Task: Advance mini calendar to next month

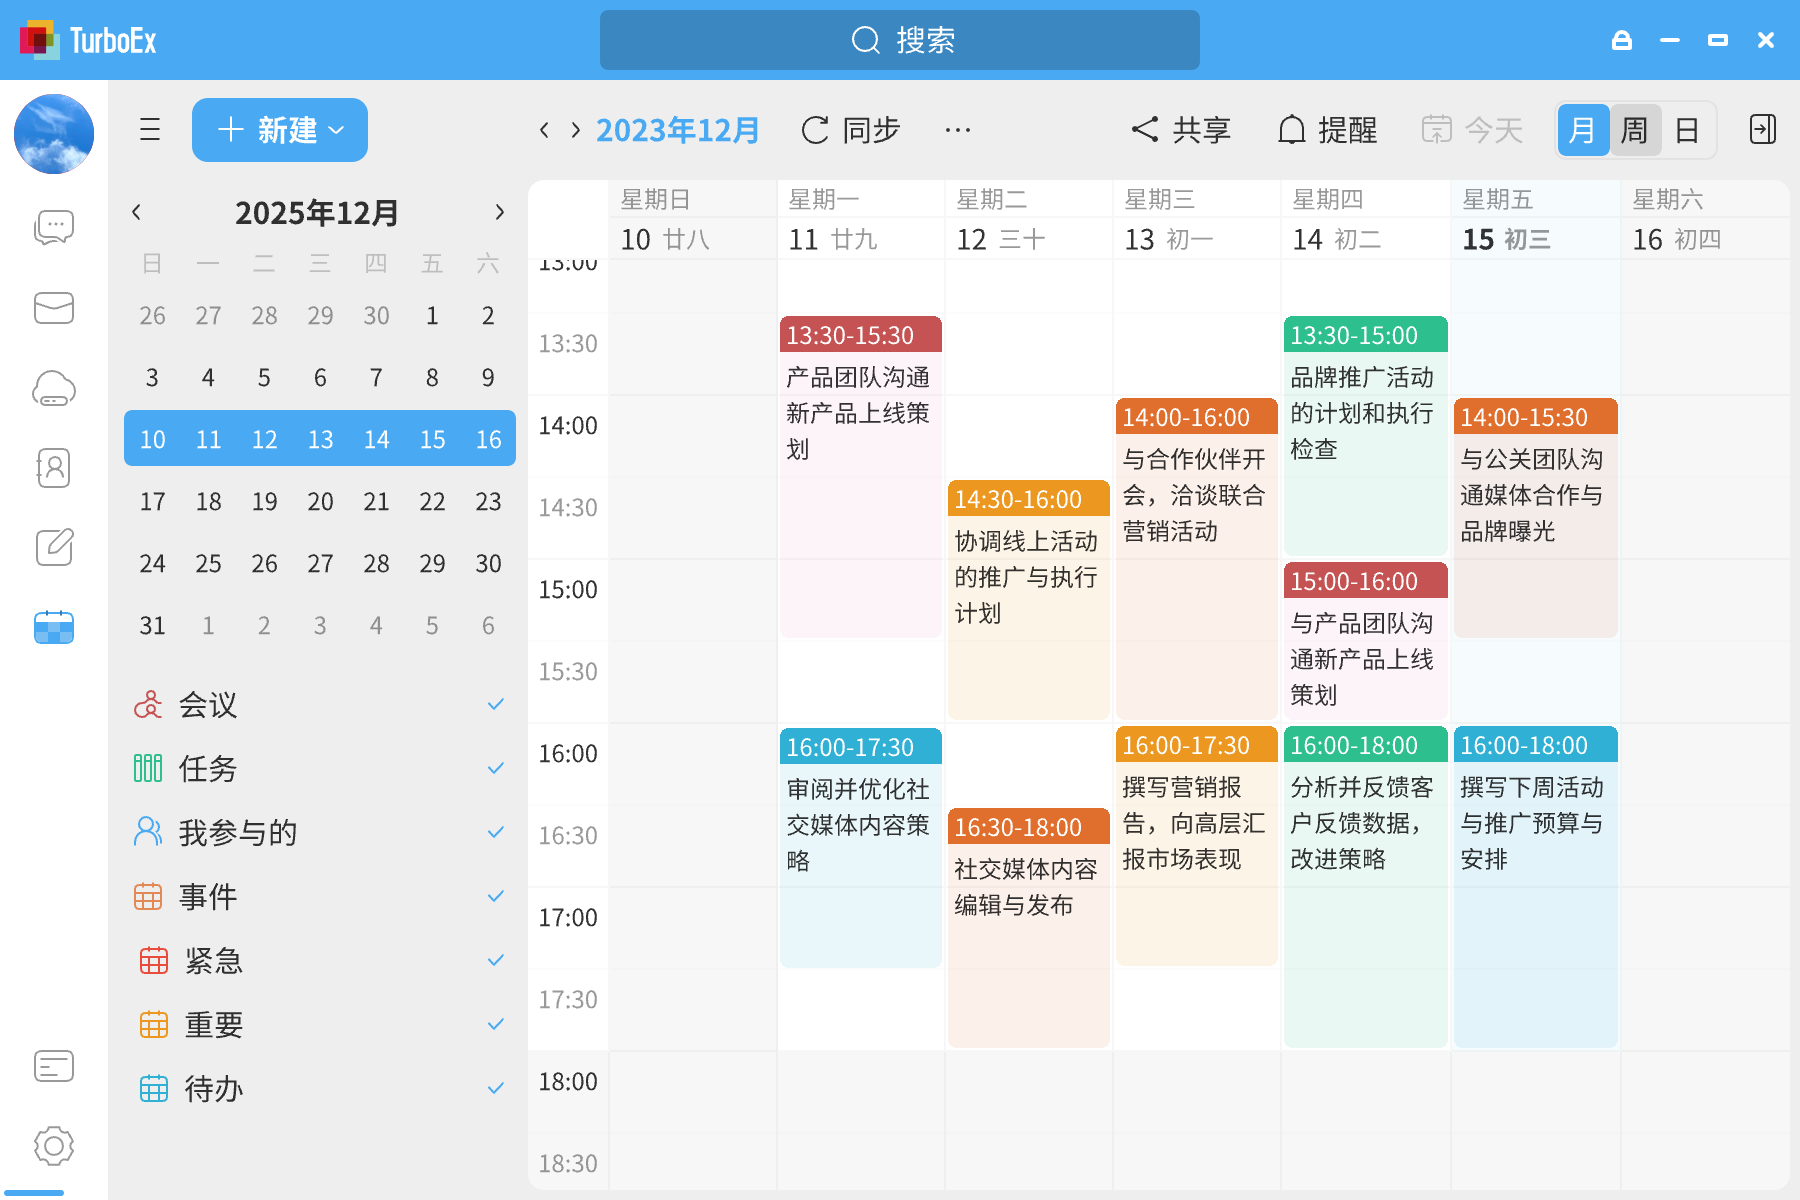Action: pos(500,212)
